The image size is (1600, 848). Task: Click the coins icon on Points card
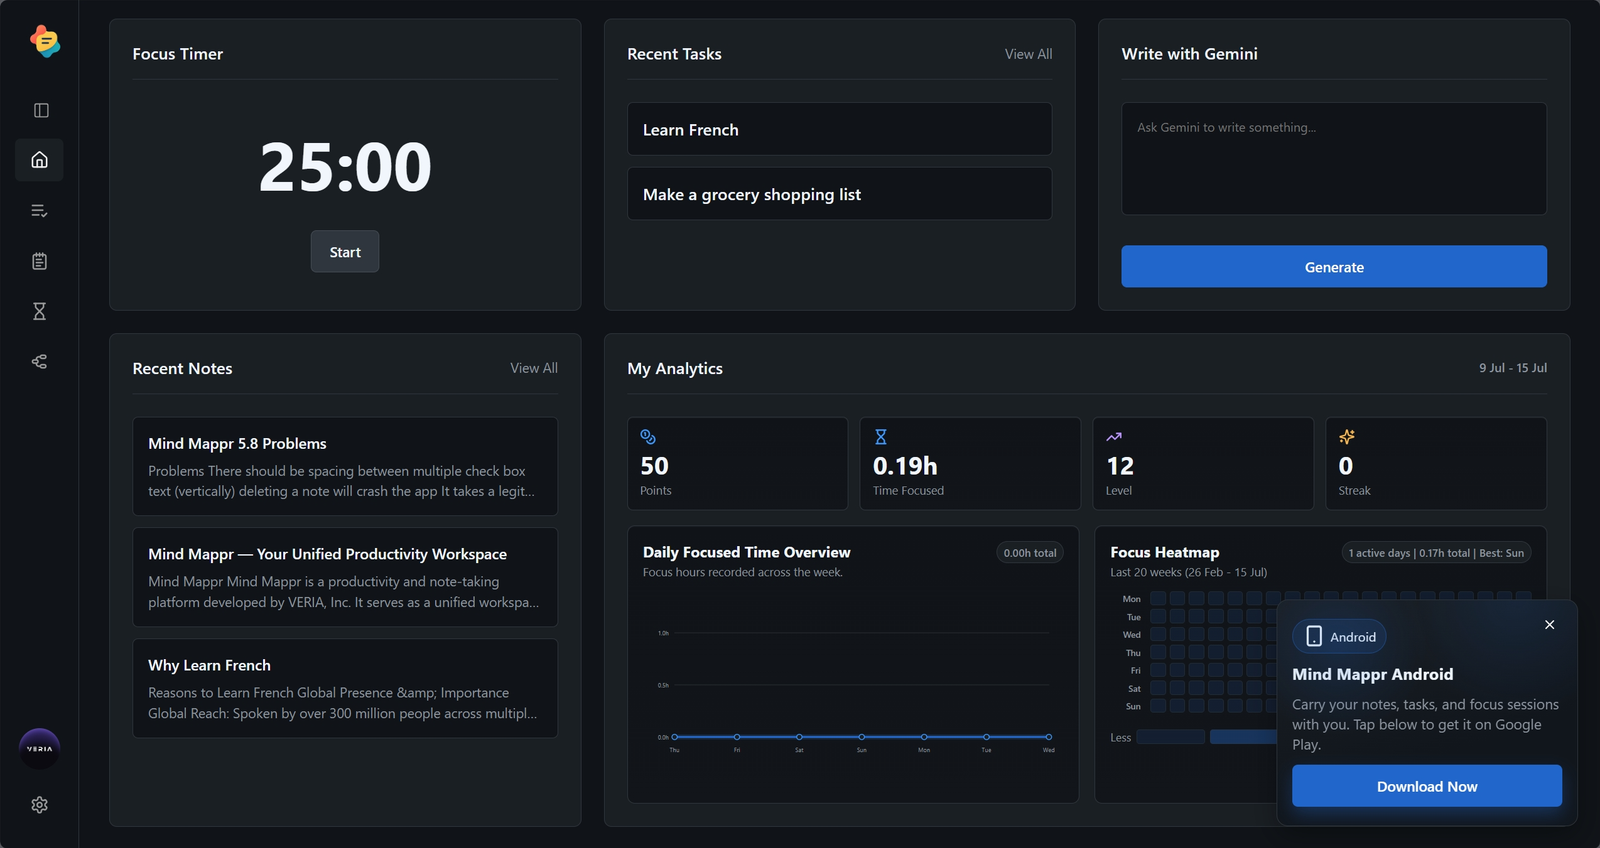[x=648, y=437]
